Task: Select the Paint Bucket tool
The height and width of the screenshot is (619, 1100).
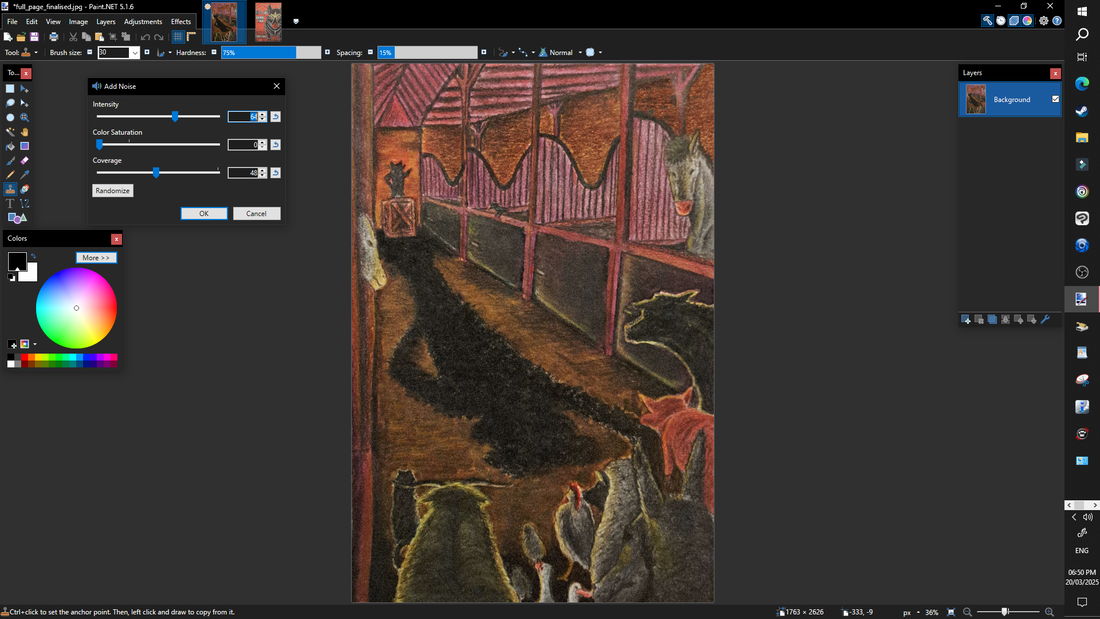Action: coord(10,146)
